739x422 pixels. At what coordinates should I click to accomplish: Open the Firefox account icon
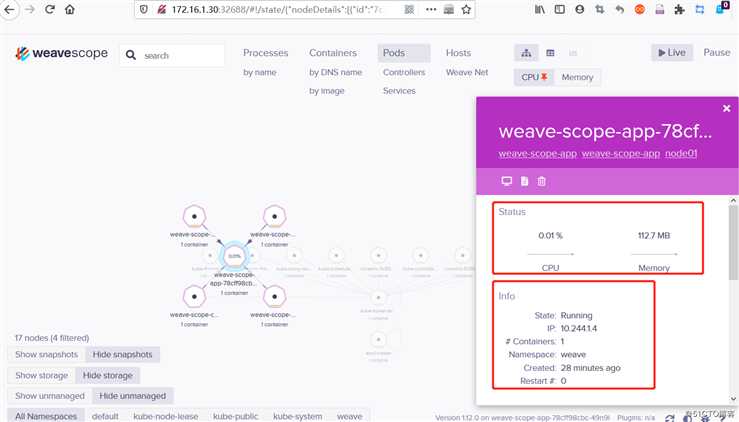click(580, 9)
